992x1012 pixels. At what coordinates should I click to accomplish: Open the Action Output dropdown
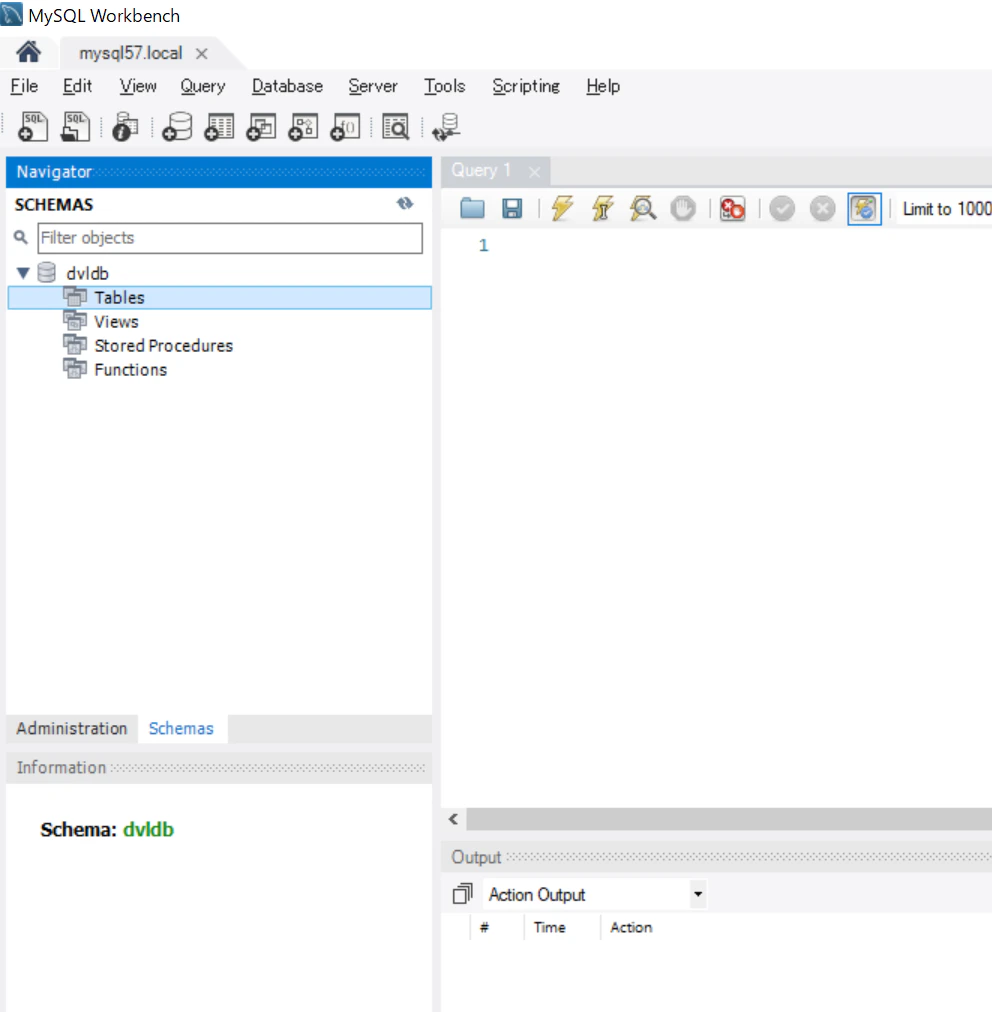click(x=698, y=894)
